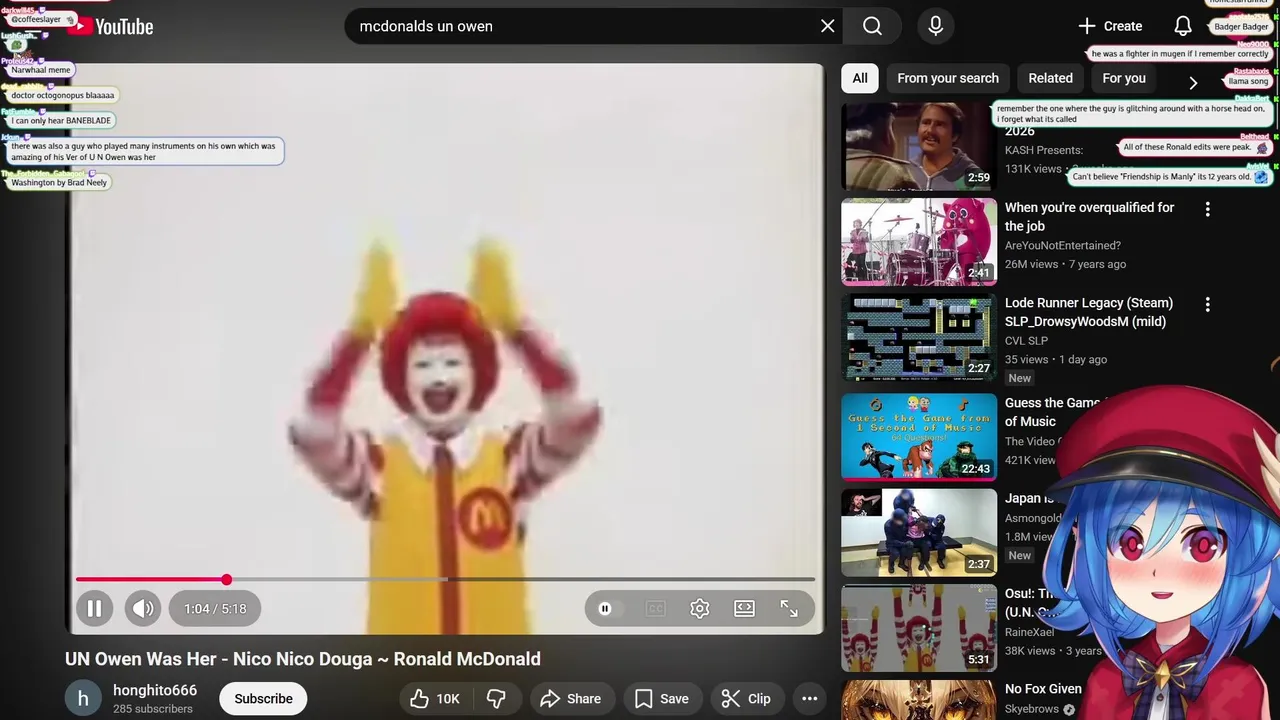Click the '285 subscribers' text
The image size is (1280, 720).
[153, 709]
